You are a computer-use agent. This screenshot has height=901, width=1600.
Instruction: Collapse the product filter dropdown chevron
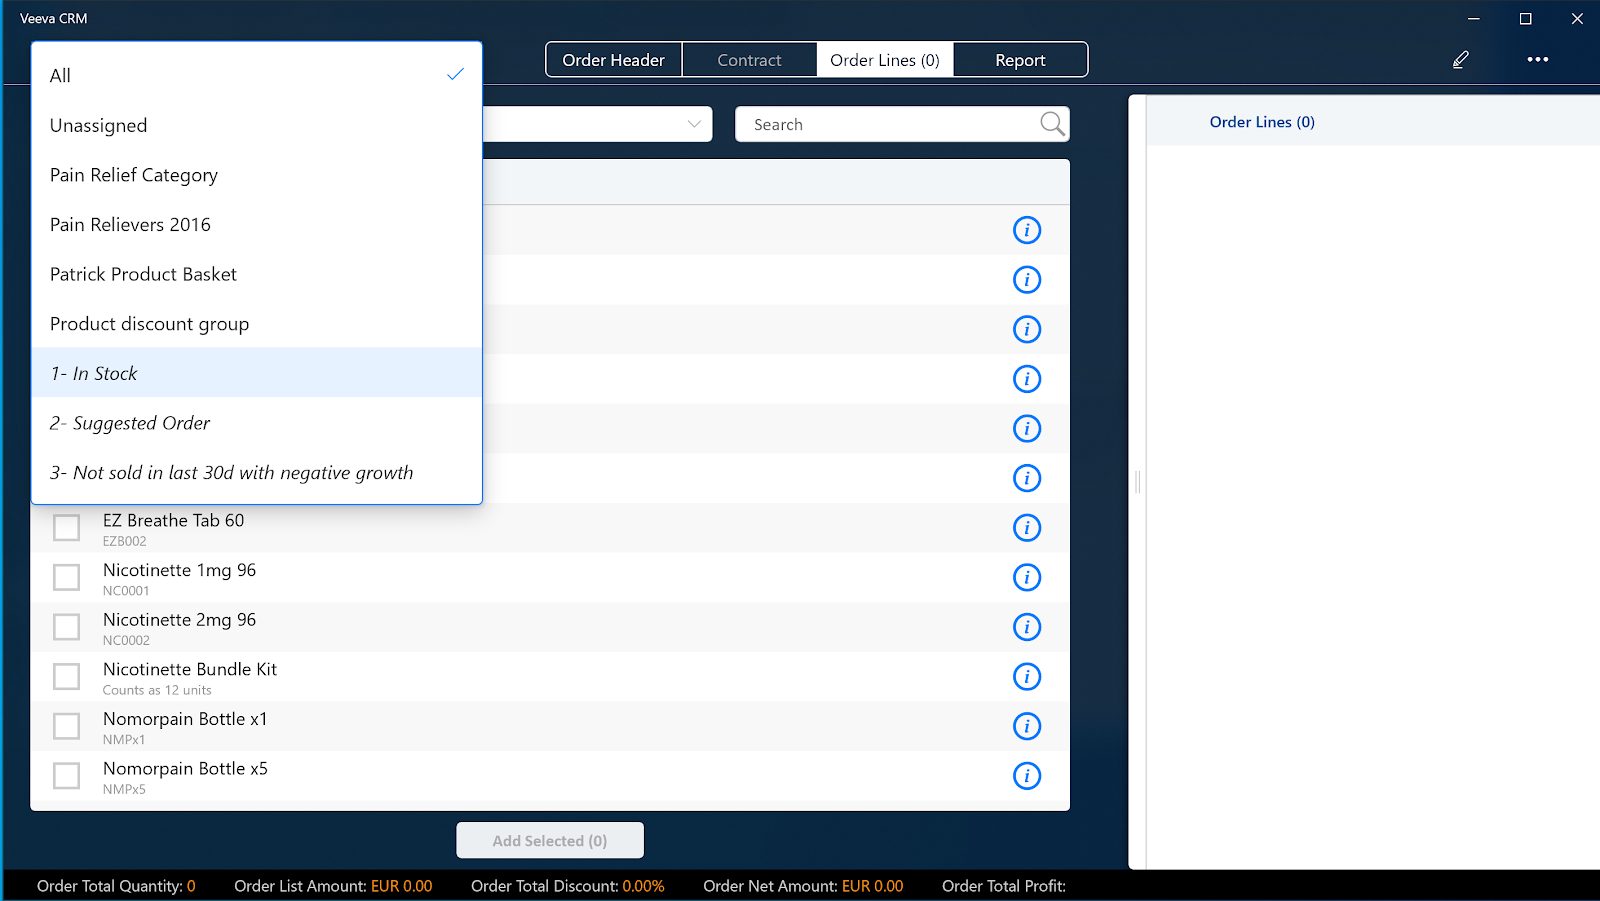(694, 124)
